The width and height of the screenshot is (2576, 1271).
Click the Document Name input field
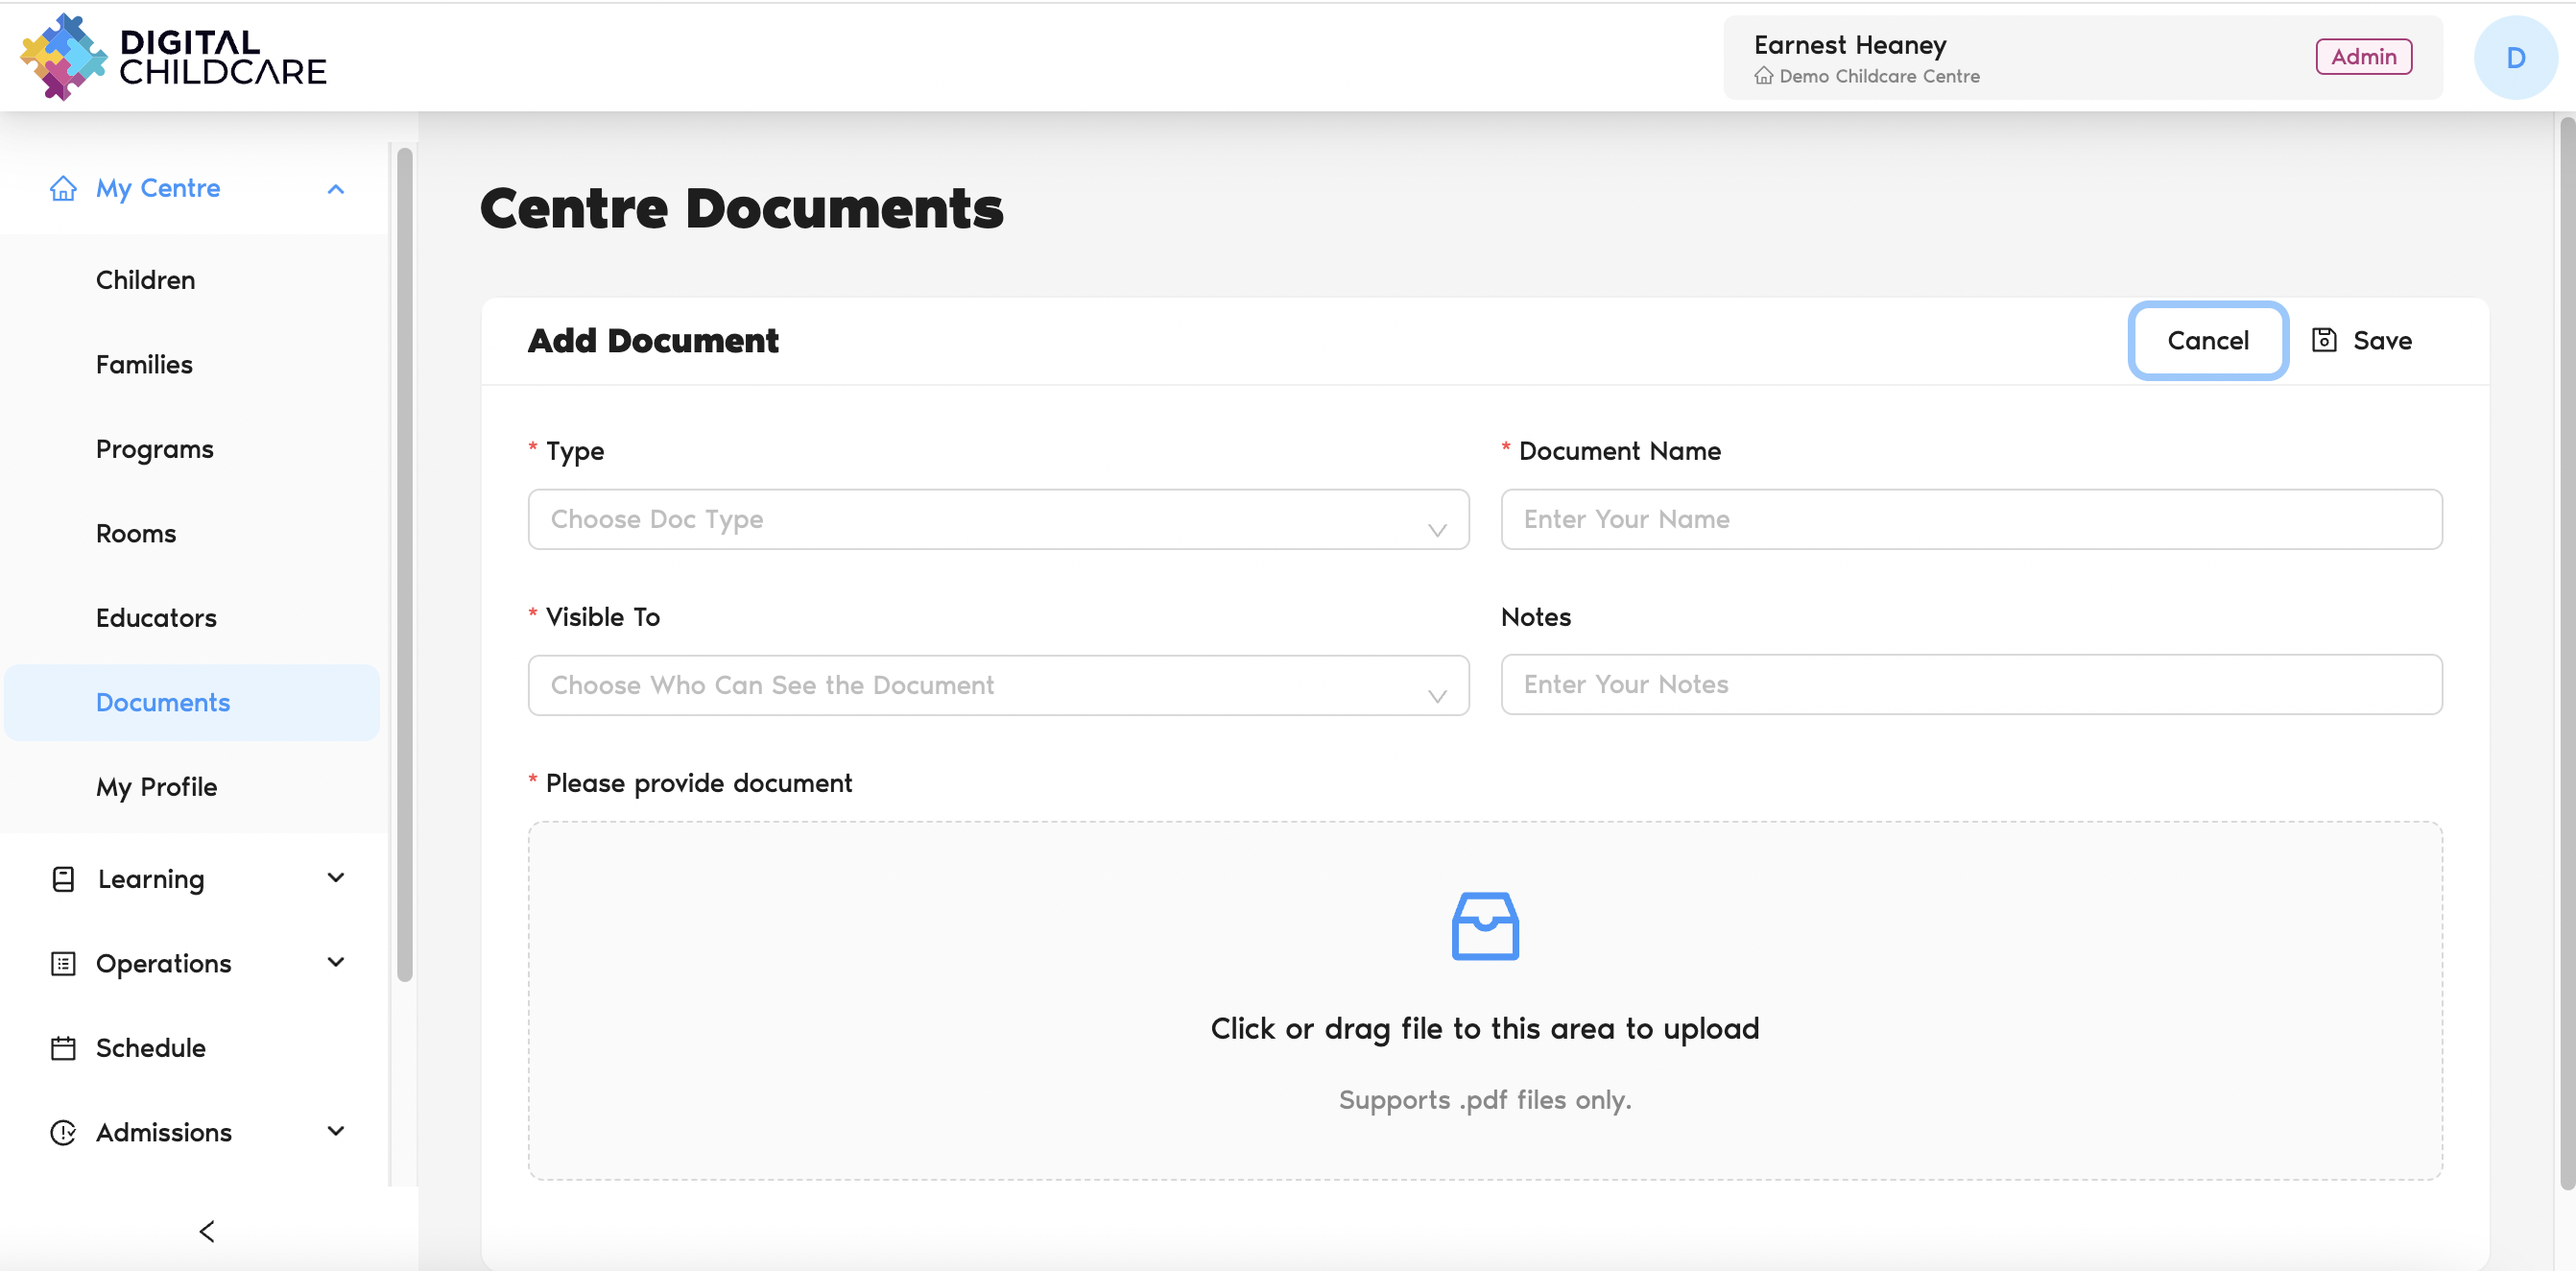[1970, 519]
